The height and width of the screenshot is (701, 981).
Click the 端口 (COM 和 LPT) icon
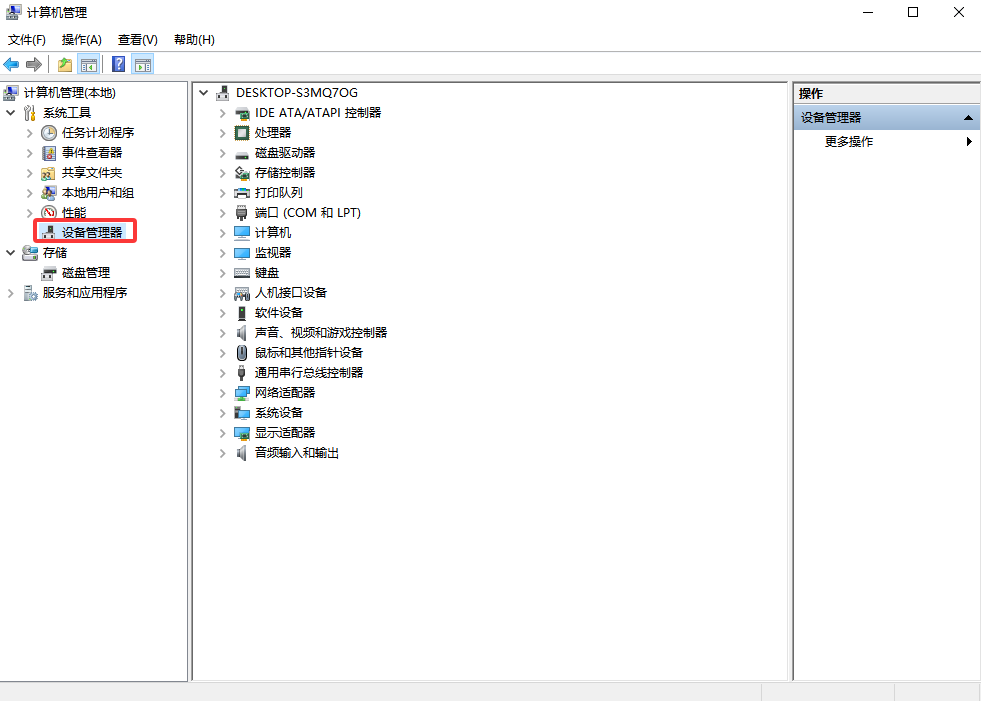click(x=241, y=213)
